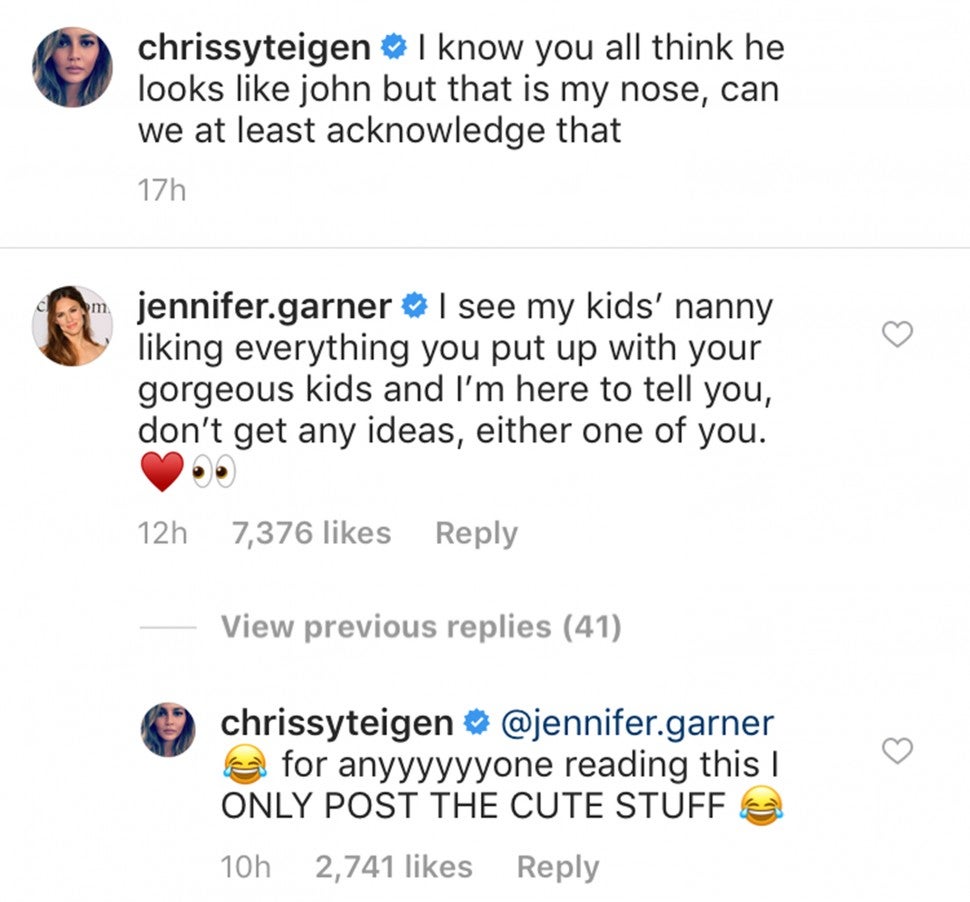Open jennifer.garner's profile picture avatar

(x=72, y=326)
